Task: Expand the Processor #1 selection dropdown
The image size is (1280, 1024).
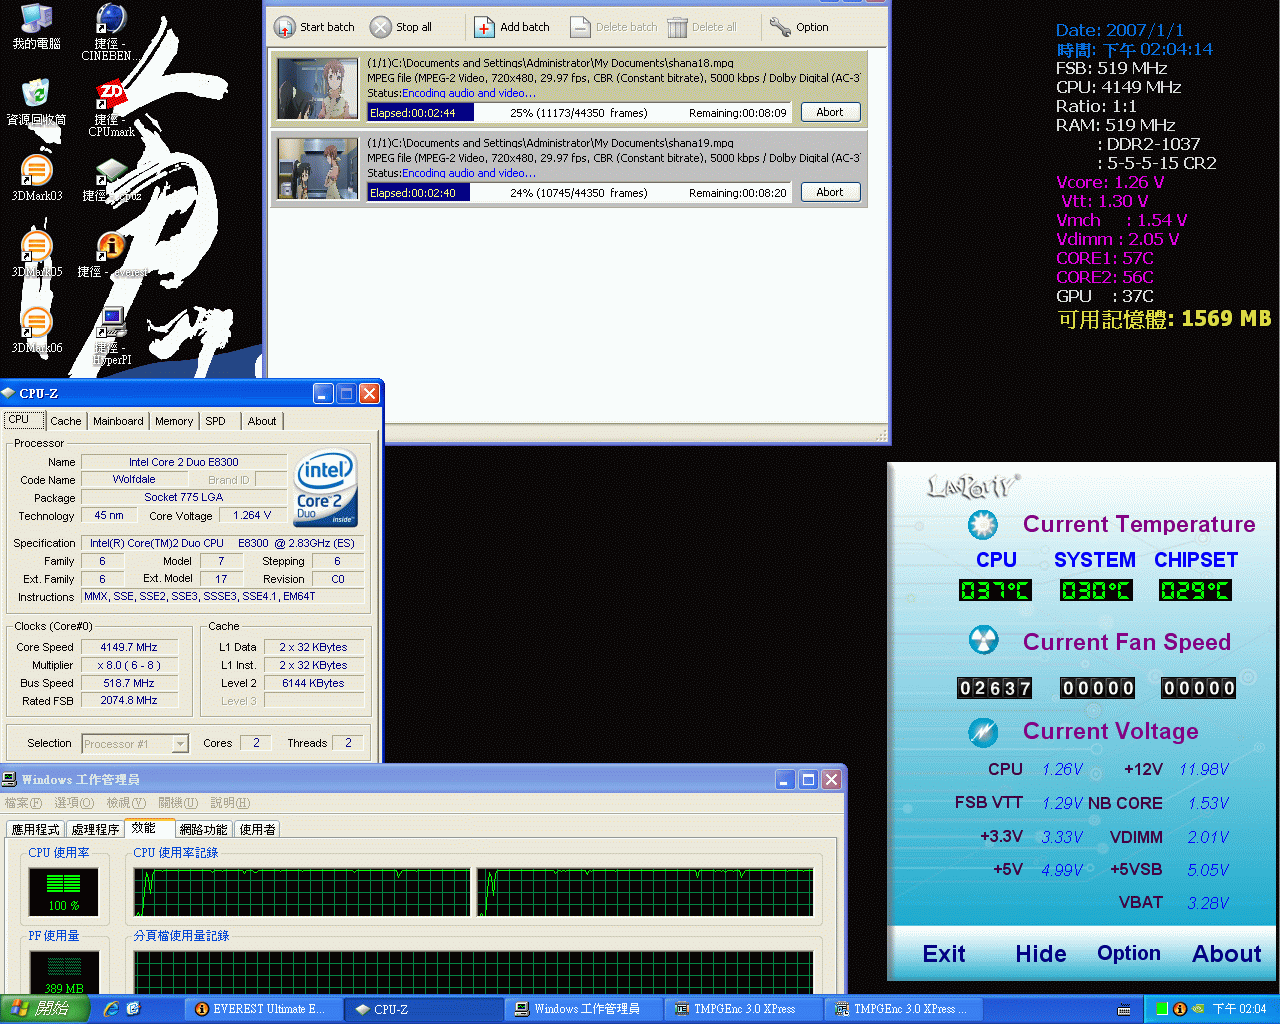Action: 180,743
